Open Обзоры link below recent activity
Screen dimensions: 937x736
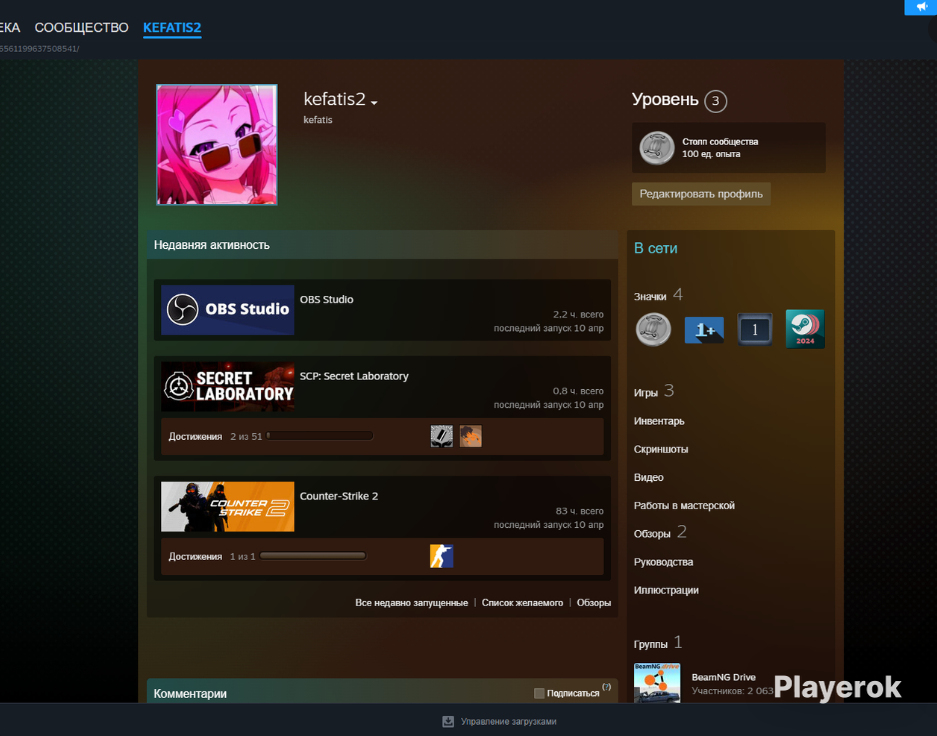point(593,603)
